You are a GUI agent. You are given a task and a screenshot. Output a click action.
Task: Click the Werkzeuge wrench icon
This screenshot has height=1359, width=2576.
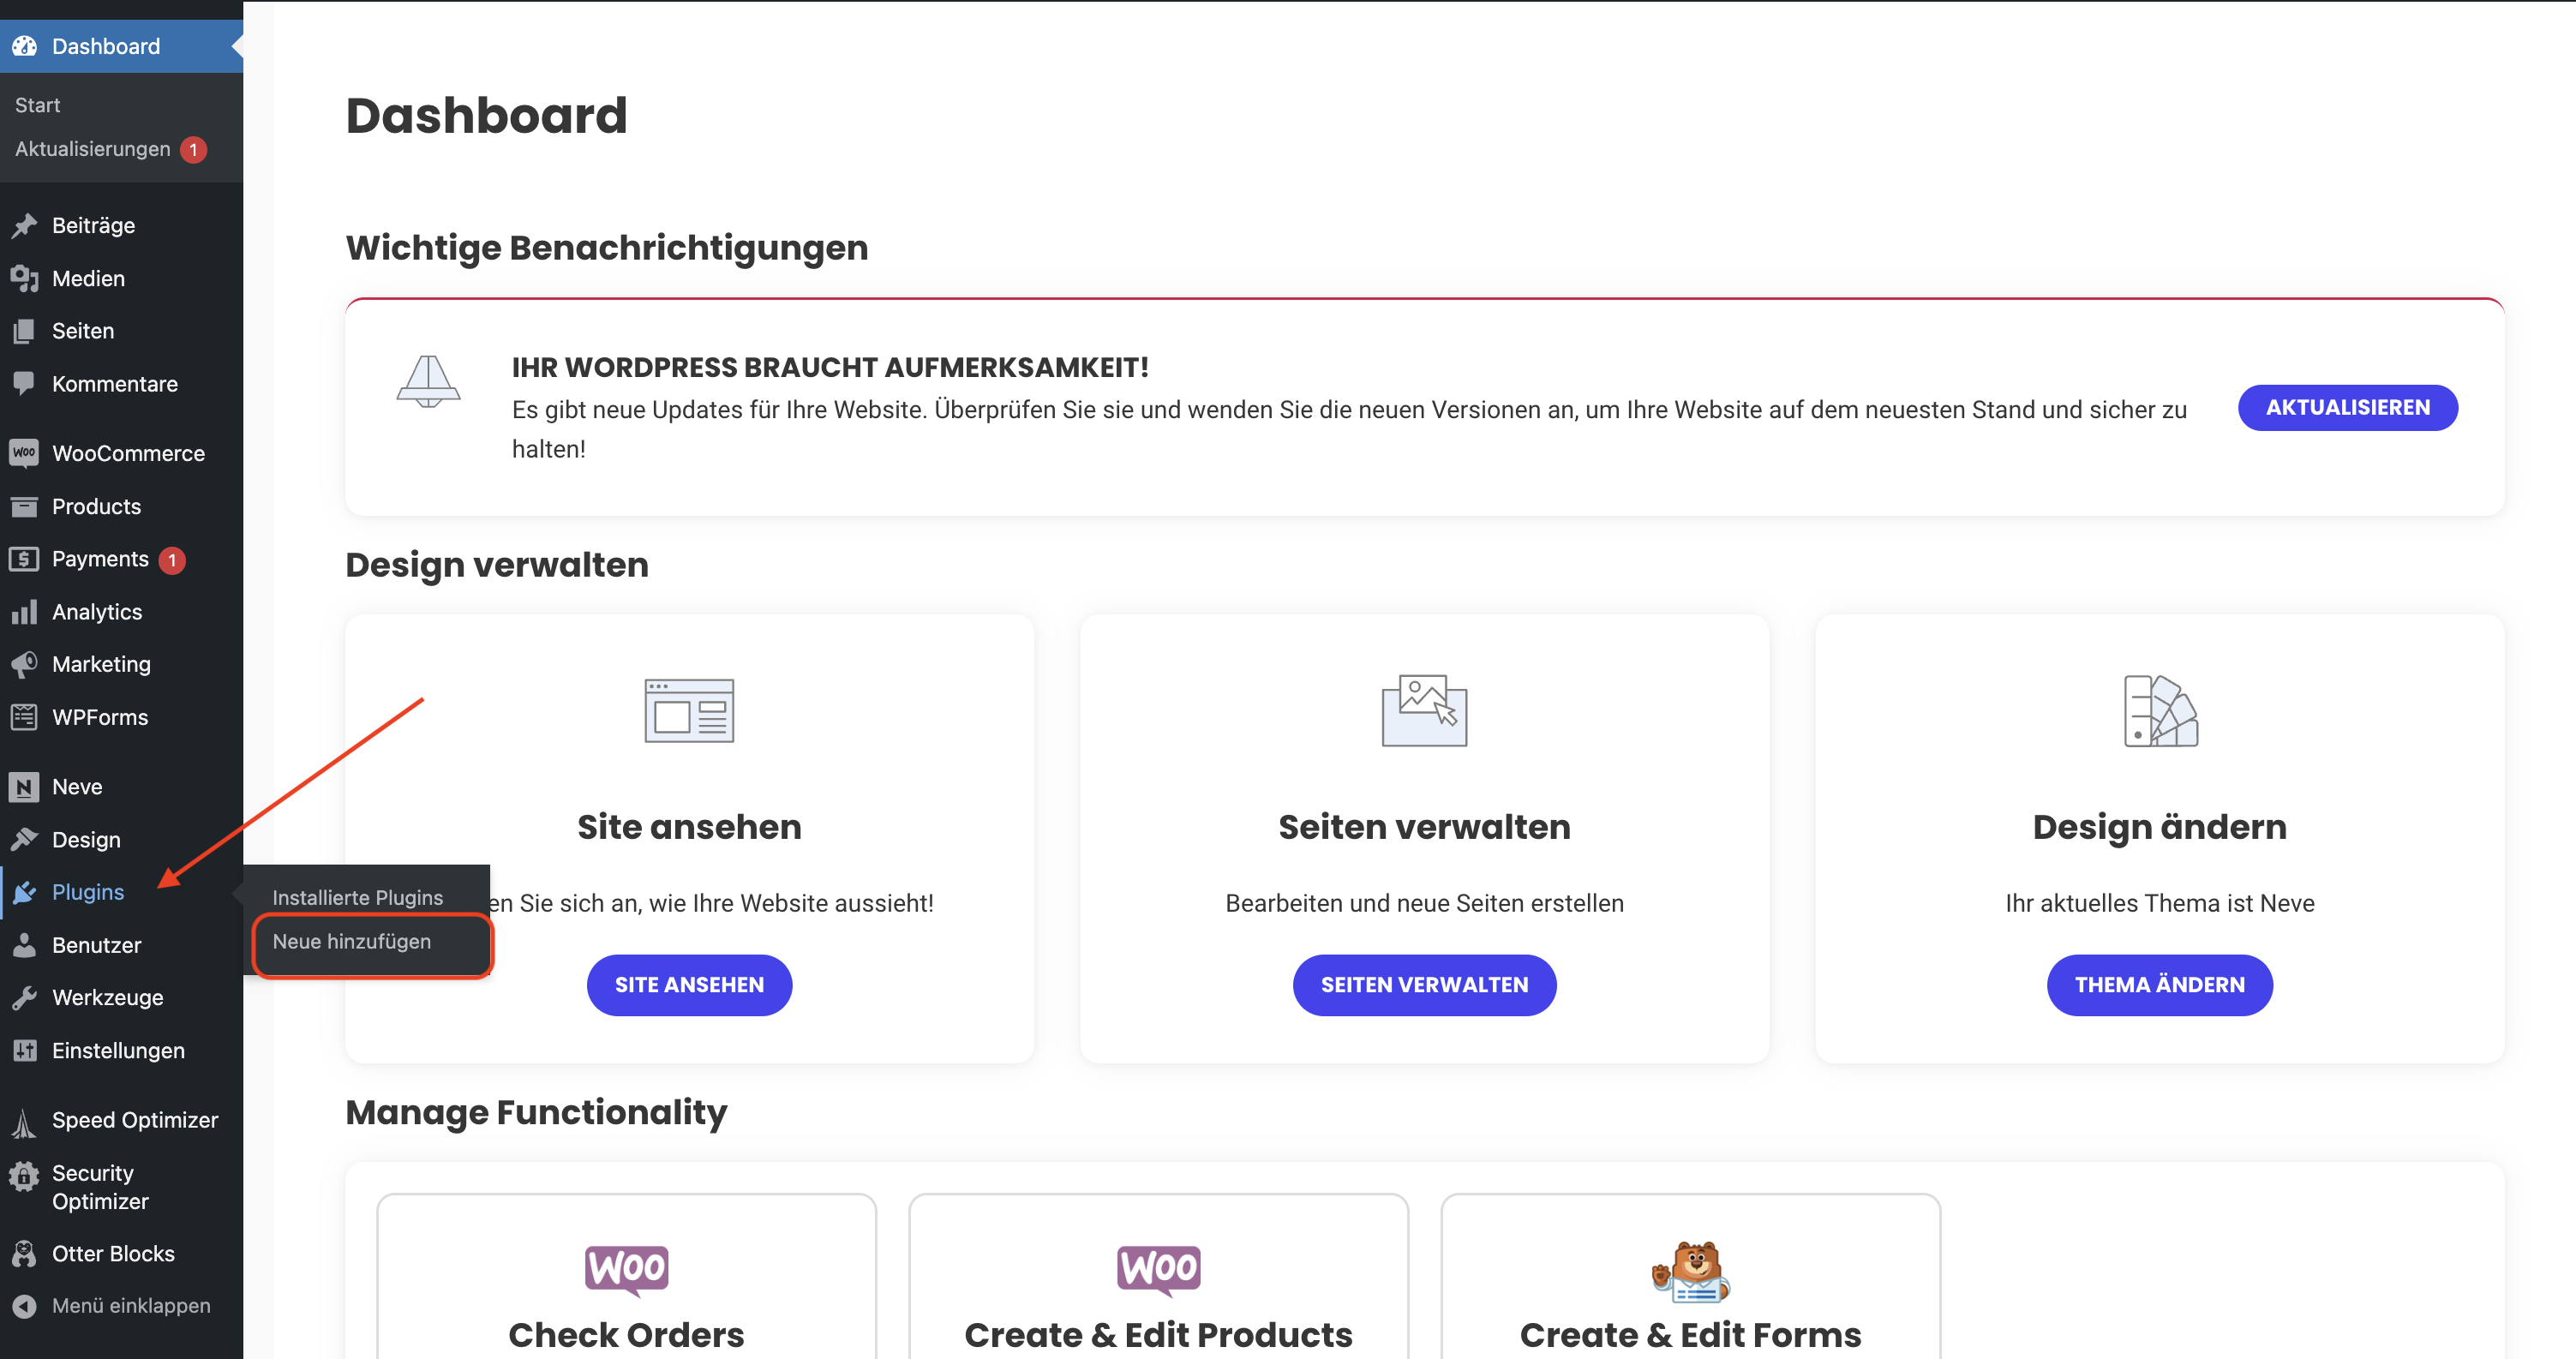pos(25,997)
